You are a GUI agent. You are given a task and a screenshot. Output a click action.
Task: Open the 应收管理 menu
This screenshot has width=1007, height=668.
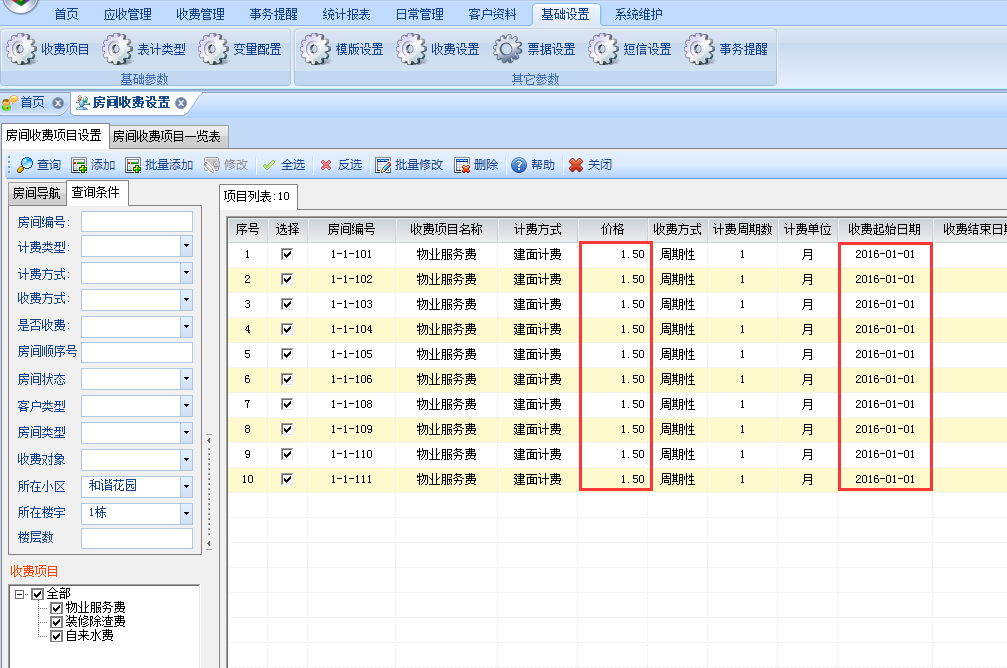(x=127, y=14)
